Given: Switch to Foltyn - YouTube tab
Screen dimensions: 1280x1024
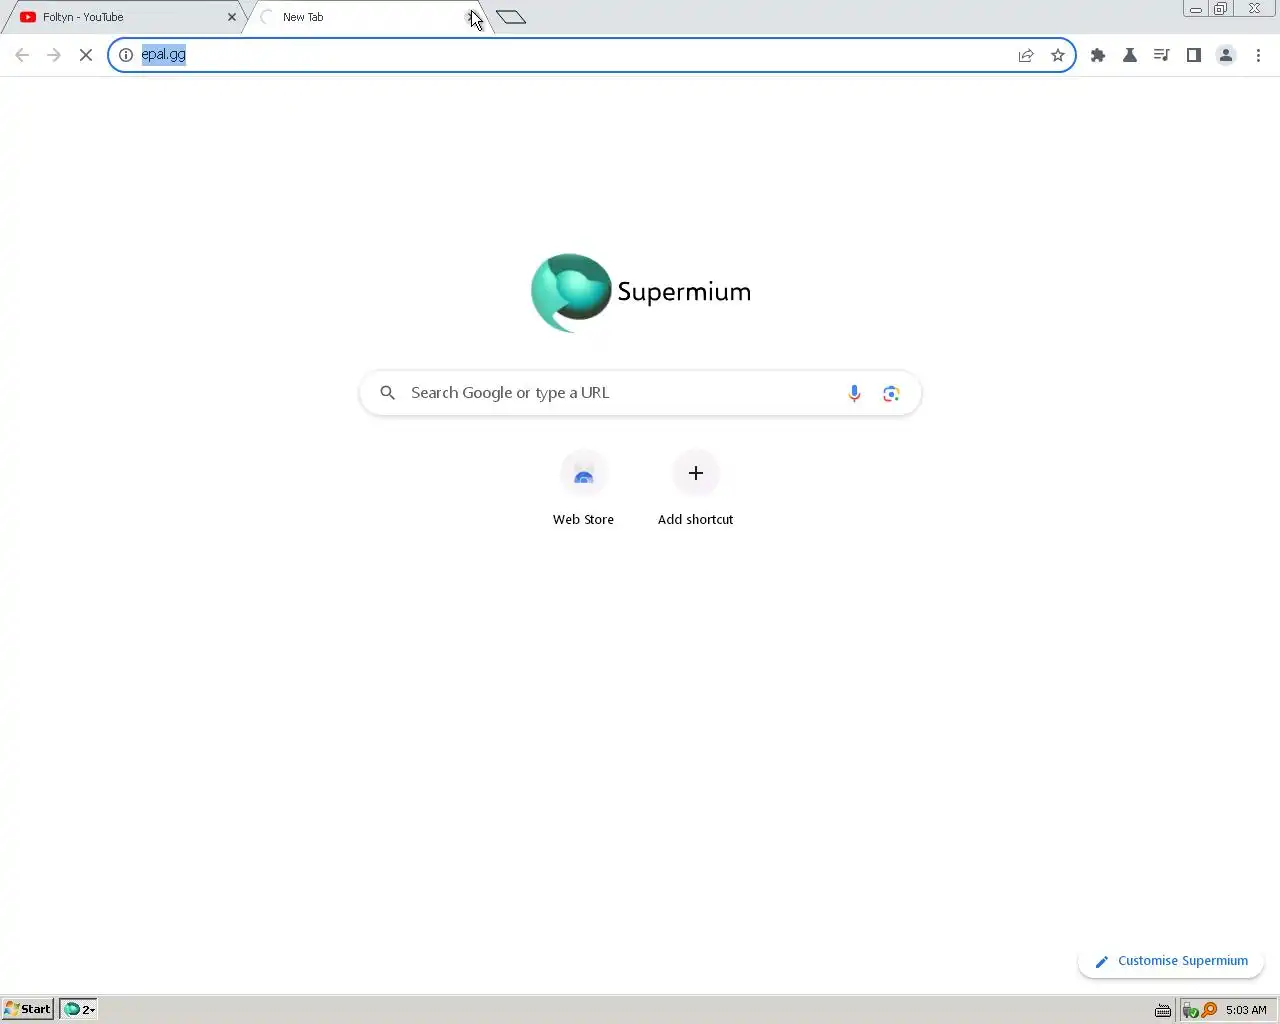Looking at the screenshot, I should [123, 17].
